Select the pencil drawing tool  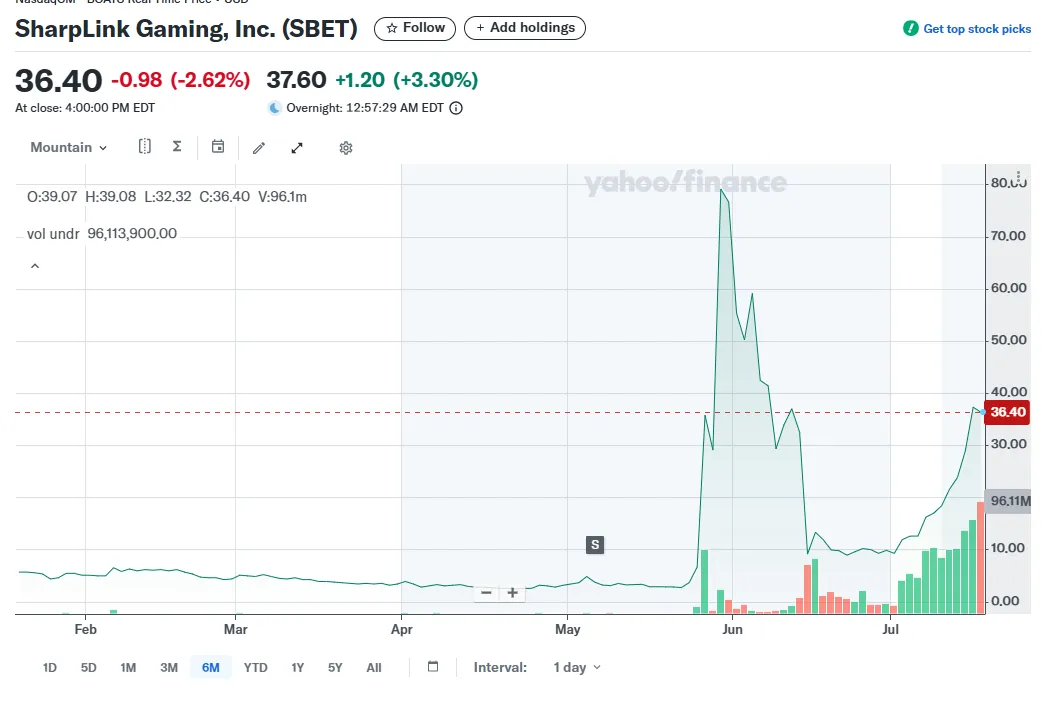pyautogui.click(x=259, y=148)
